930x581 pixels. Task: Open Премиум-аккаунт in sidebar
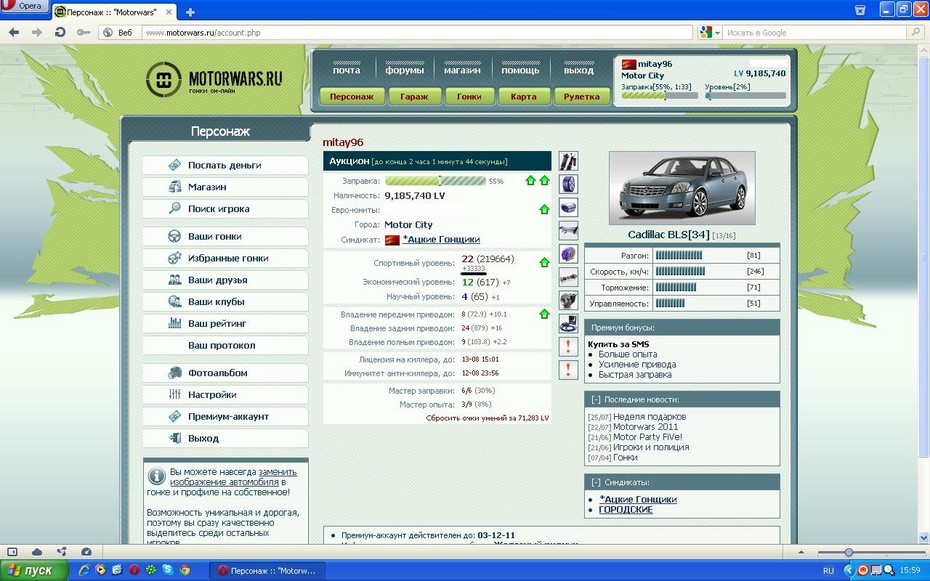(x=225, y=417)
